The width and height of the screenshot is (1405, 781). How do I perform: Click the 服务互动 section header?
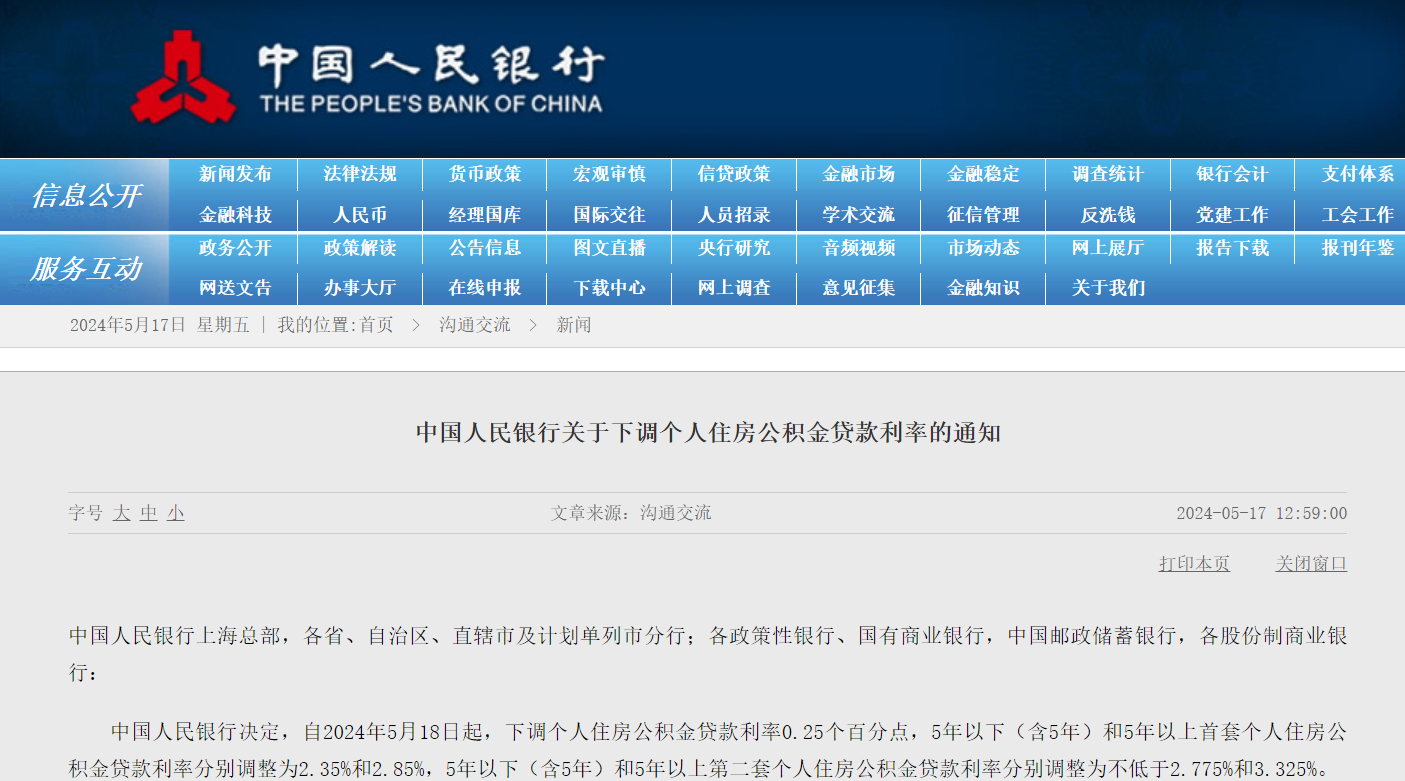pyautogui.click(x=86, y=269)
